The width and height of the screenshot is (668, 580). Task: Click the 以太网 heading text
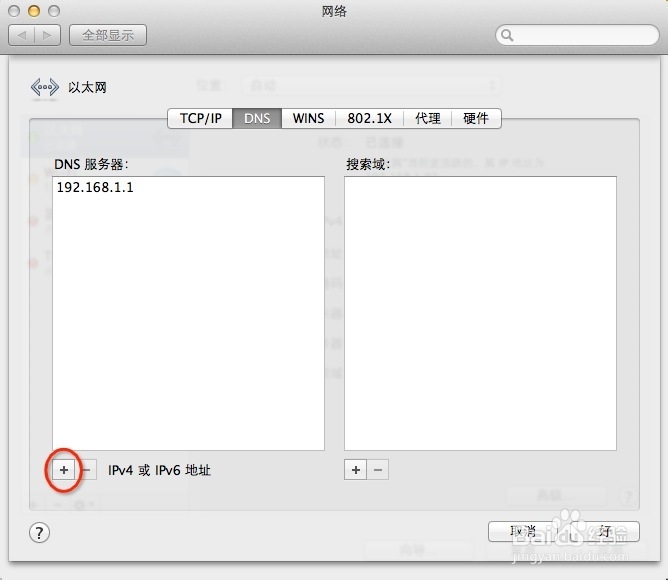(x=87, y=87)
